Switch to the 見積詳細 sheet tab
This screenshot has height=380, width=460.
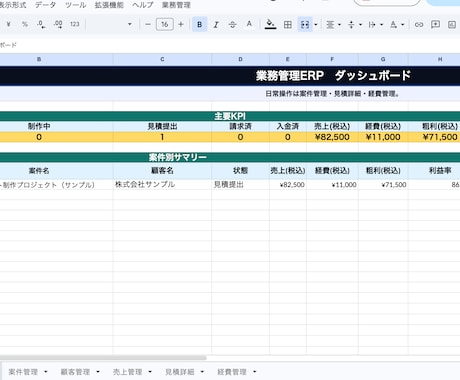[x=180, y=372]
